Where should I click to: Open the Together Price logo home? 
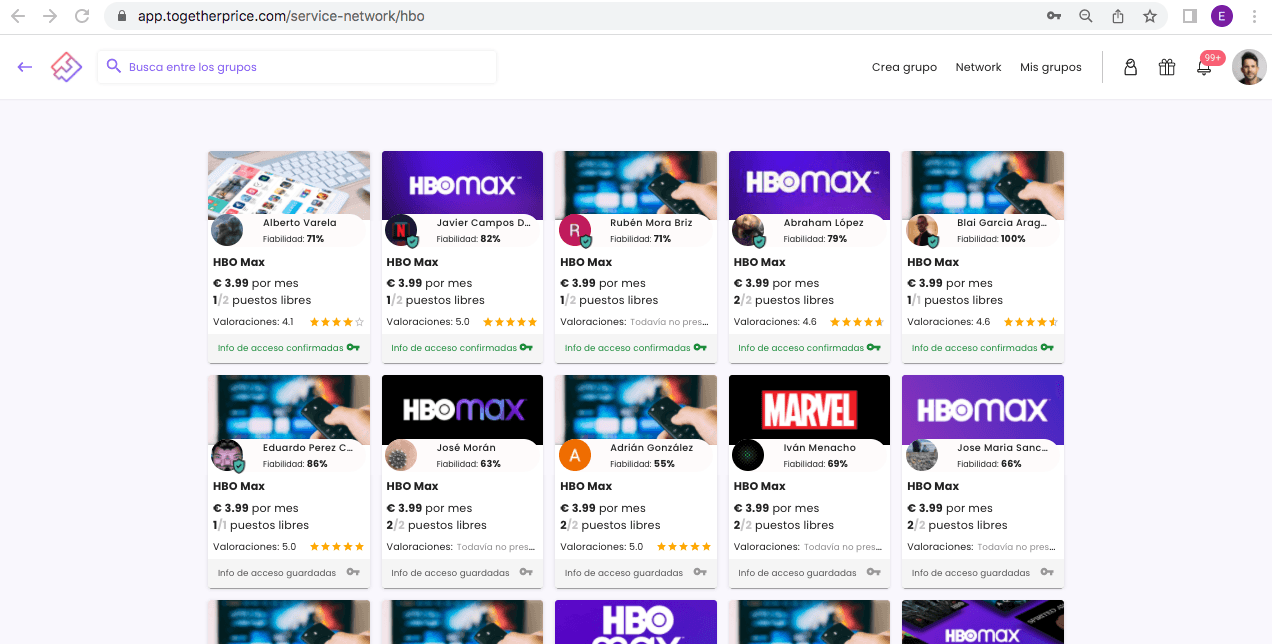point(66,67)
